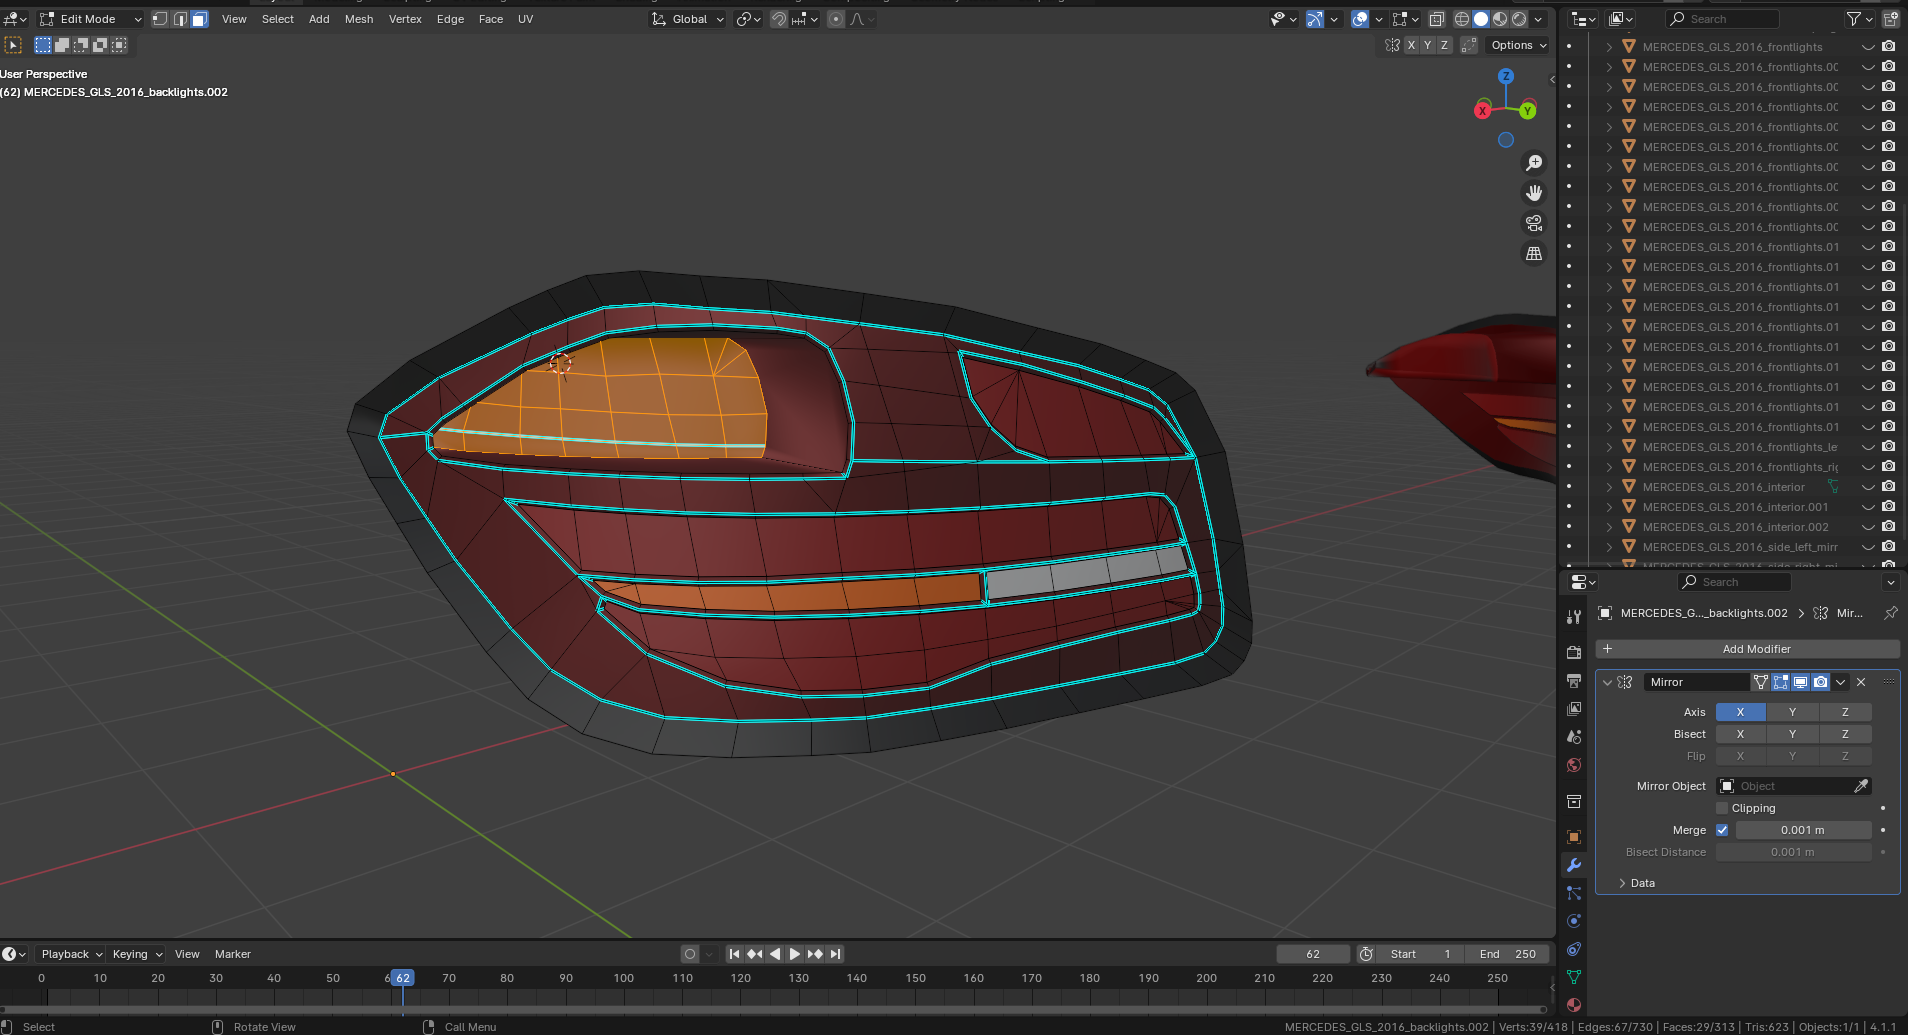This screenshot has height=1035, width=1908.
Task: Click the zoom magnifier viewport icon
Action: (x=1534, y=163)
